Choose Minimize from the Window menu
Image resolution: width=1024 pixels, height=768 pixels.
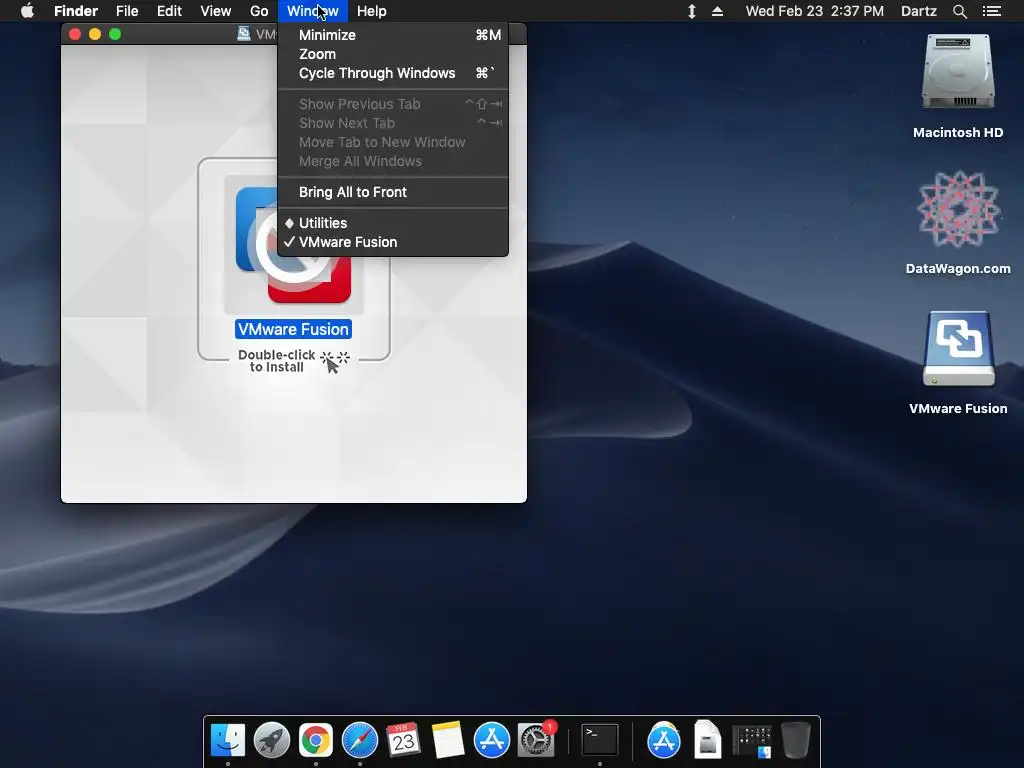(x=393, y=35)
